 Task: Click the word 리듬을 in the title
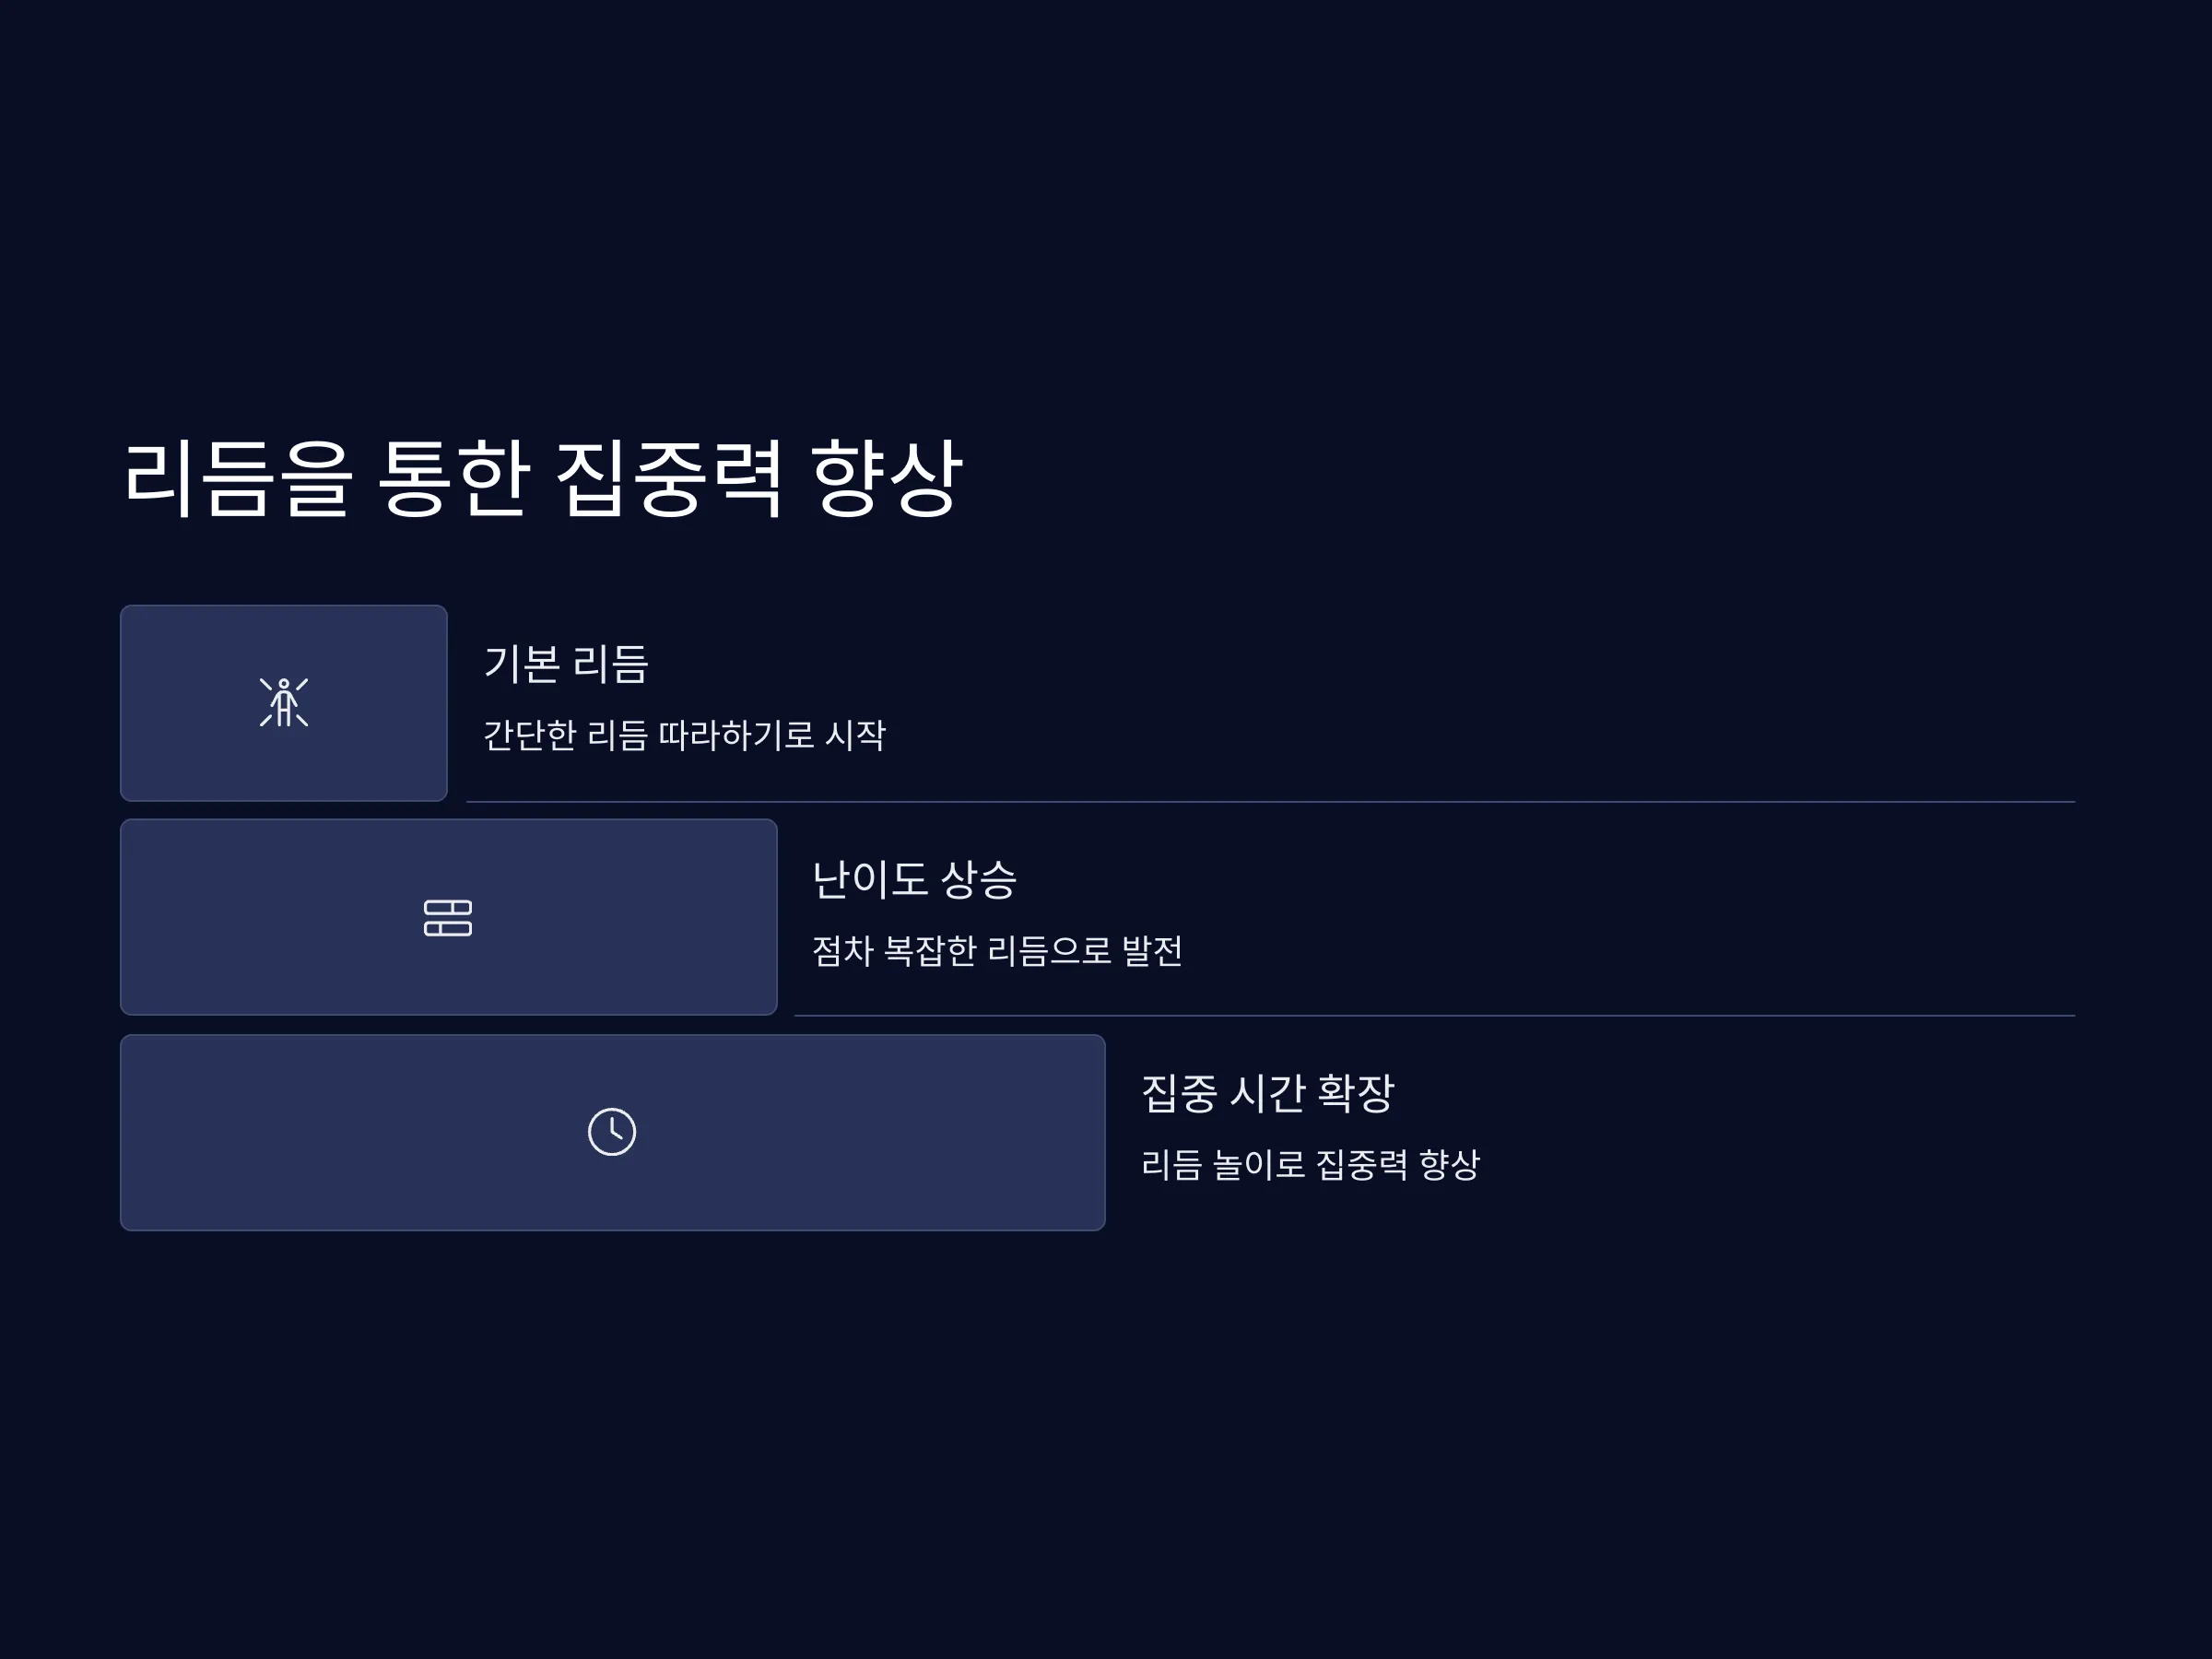point(238,478)
